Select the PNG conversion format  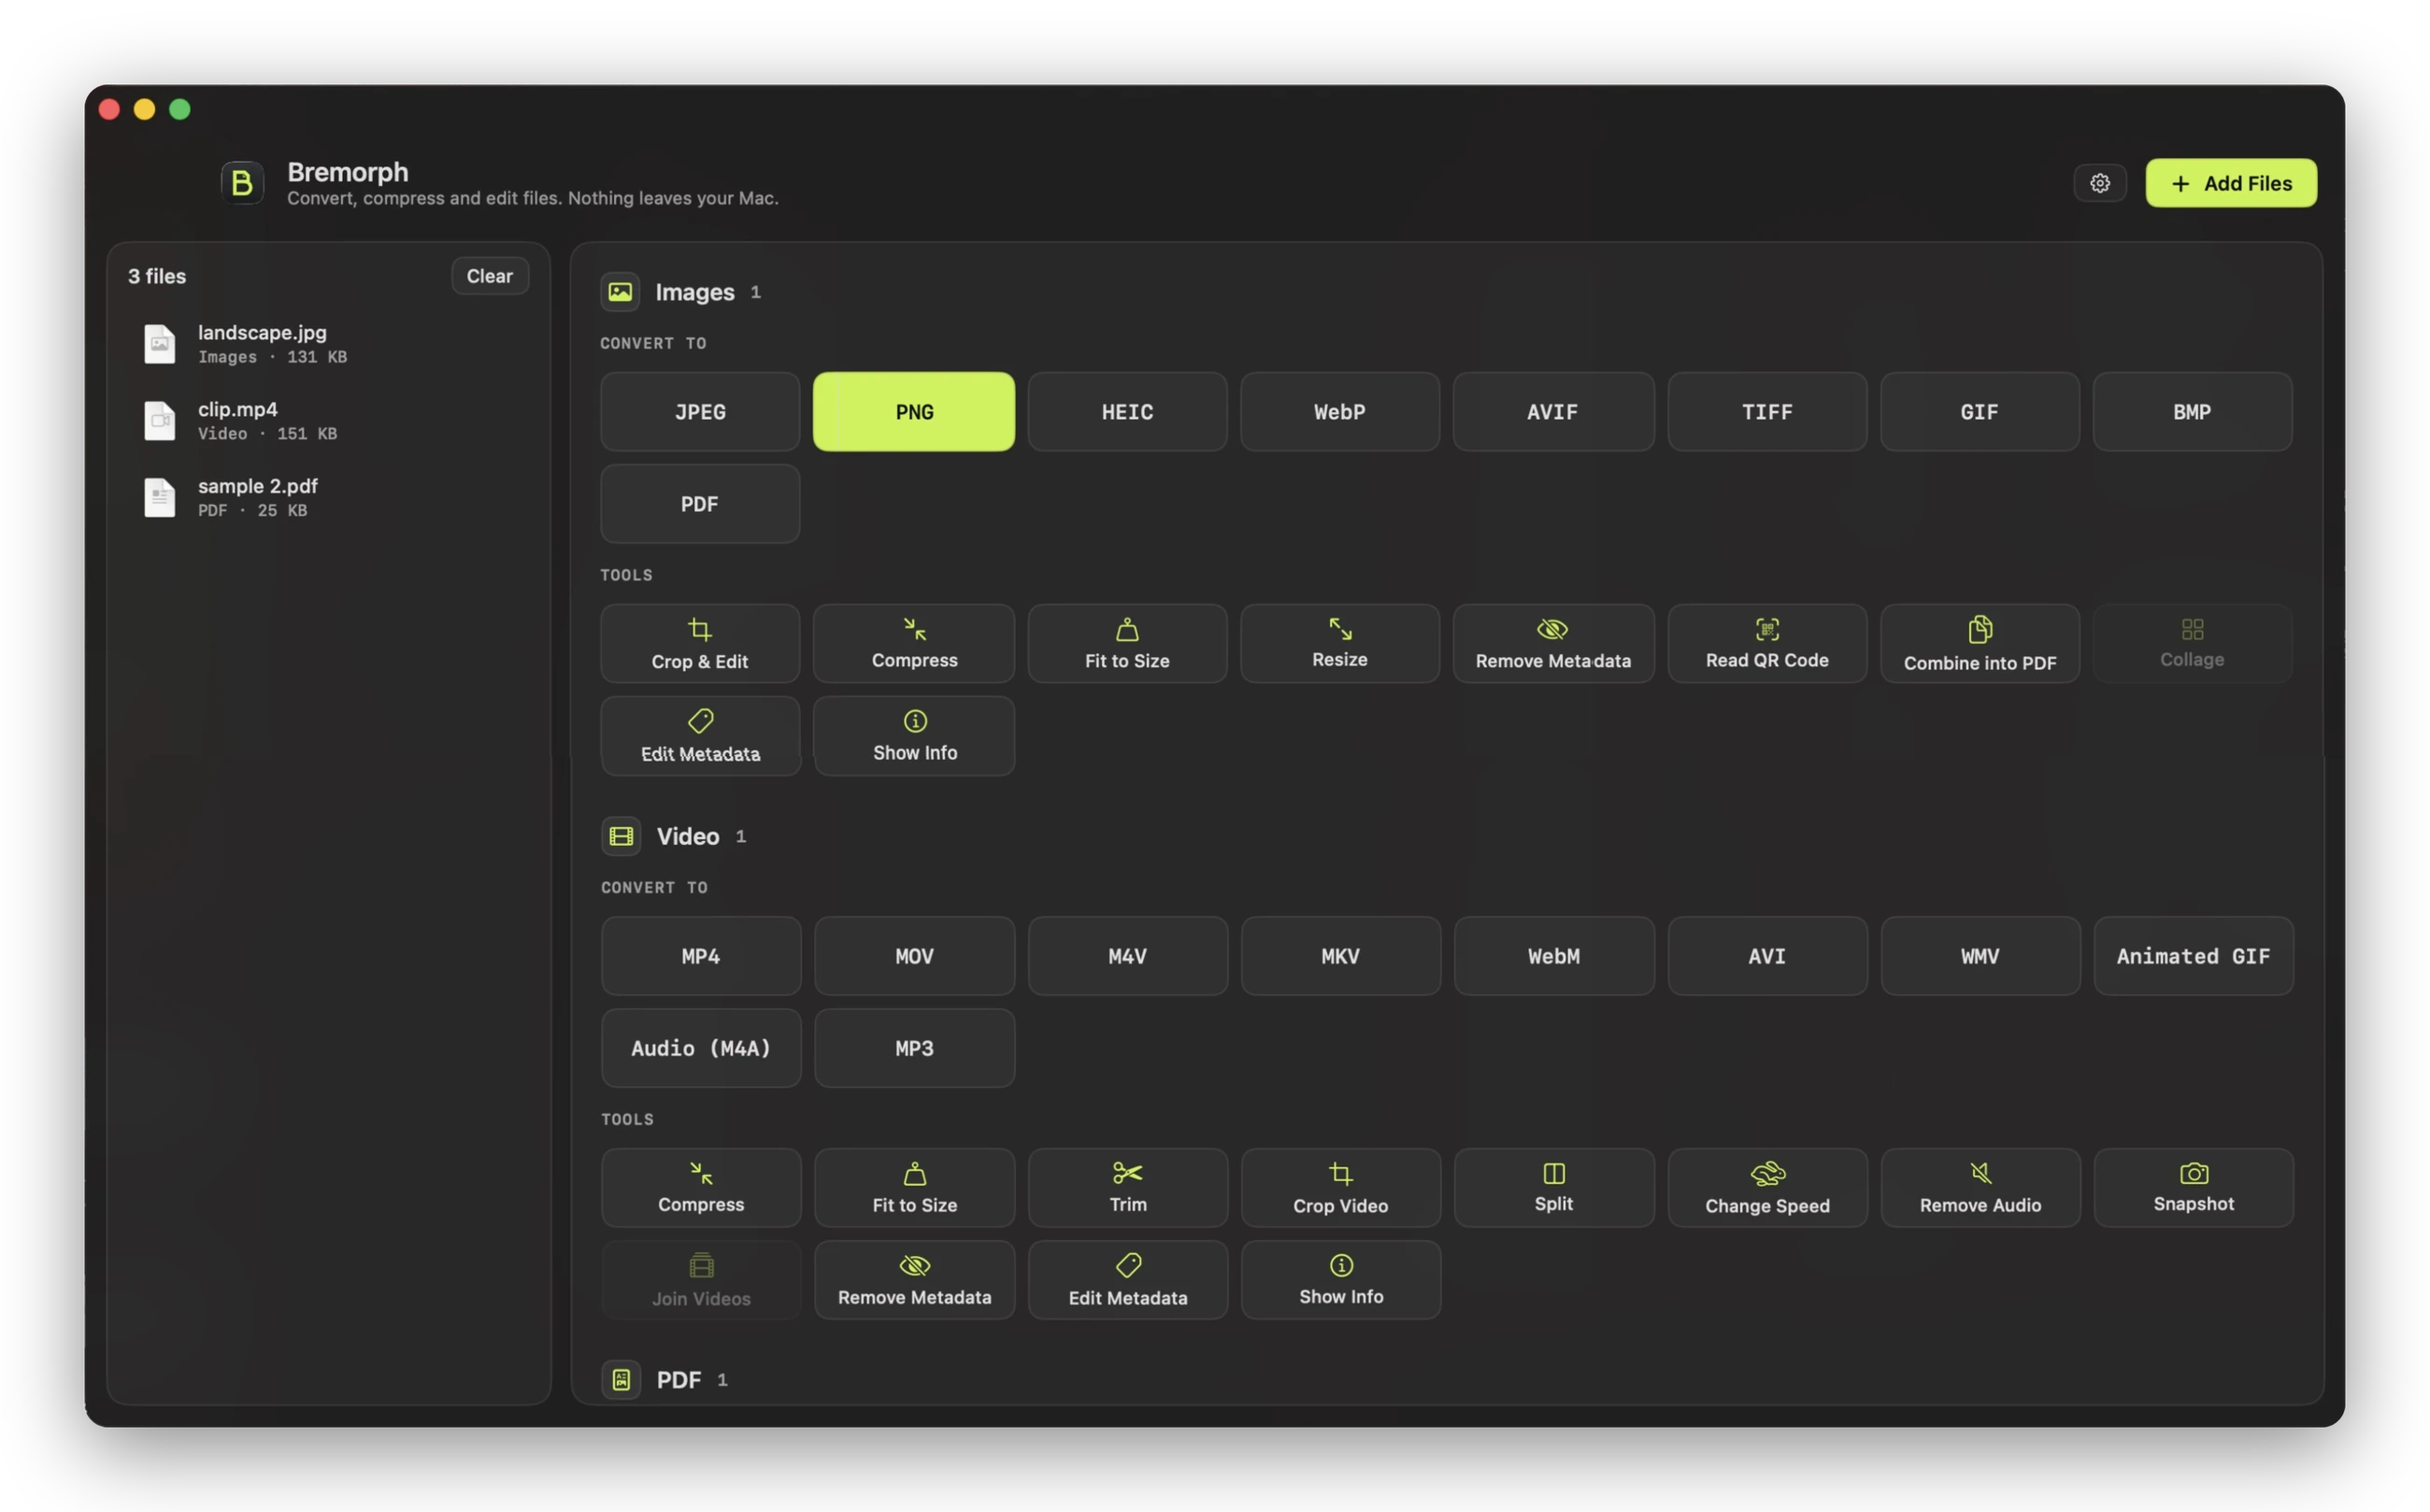914,412
